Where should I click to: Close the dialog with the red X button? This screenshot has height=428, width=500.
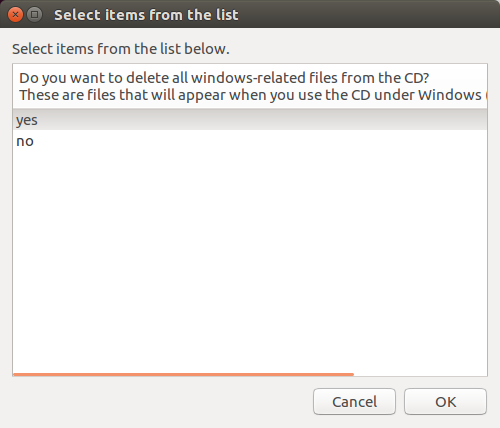[15, 15]
